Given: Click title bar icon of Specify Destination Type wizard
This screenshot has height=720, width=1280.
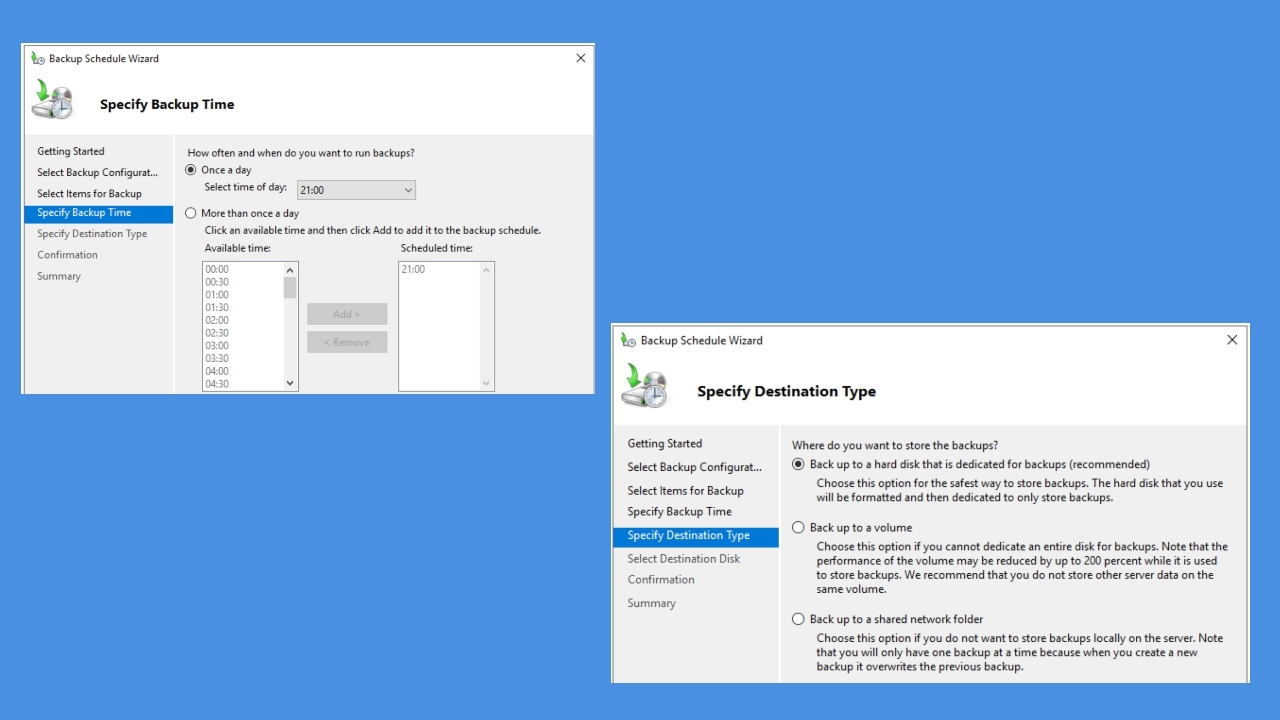Looking at the screenshot, I should [x=628, y=340].
